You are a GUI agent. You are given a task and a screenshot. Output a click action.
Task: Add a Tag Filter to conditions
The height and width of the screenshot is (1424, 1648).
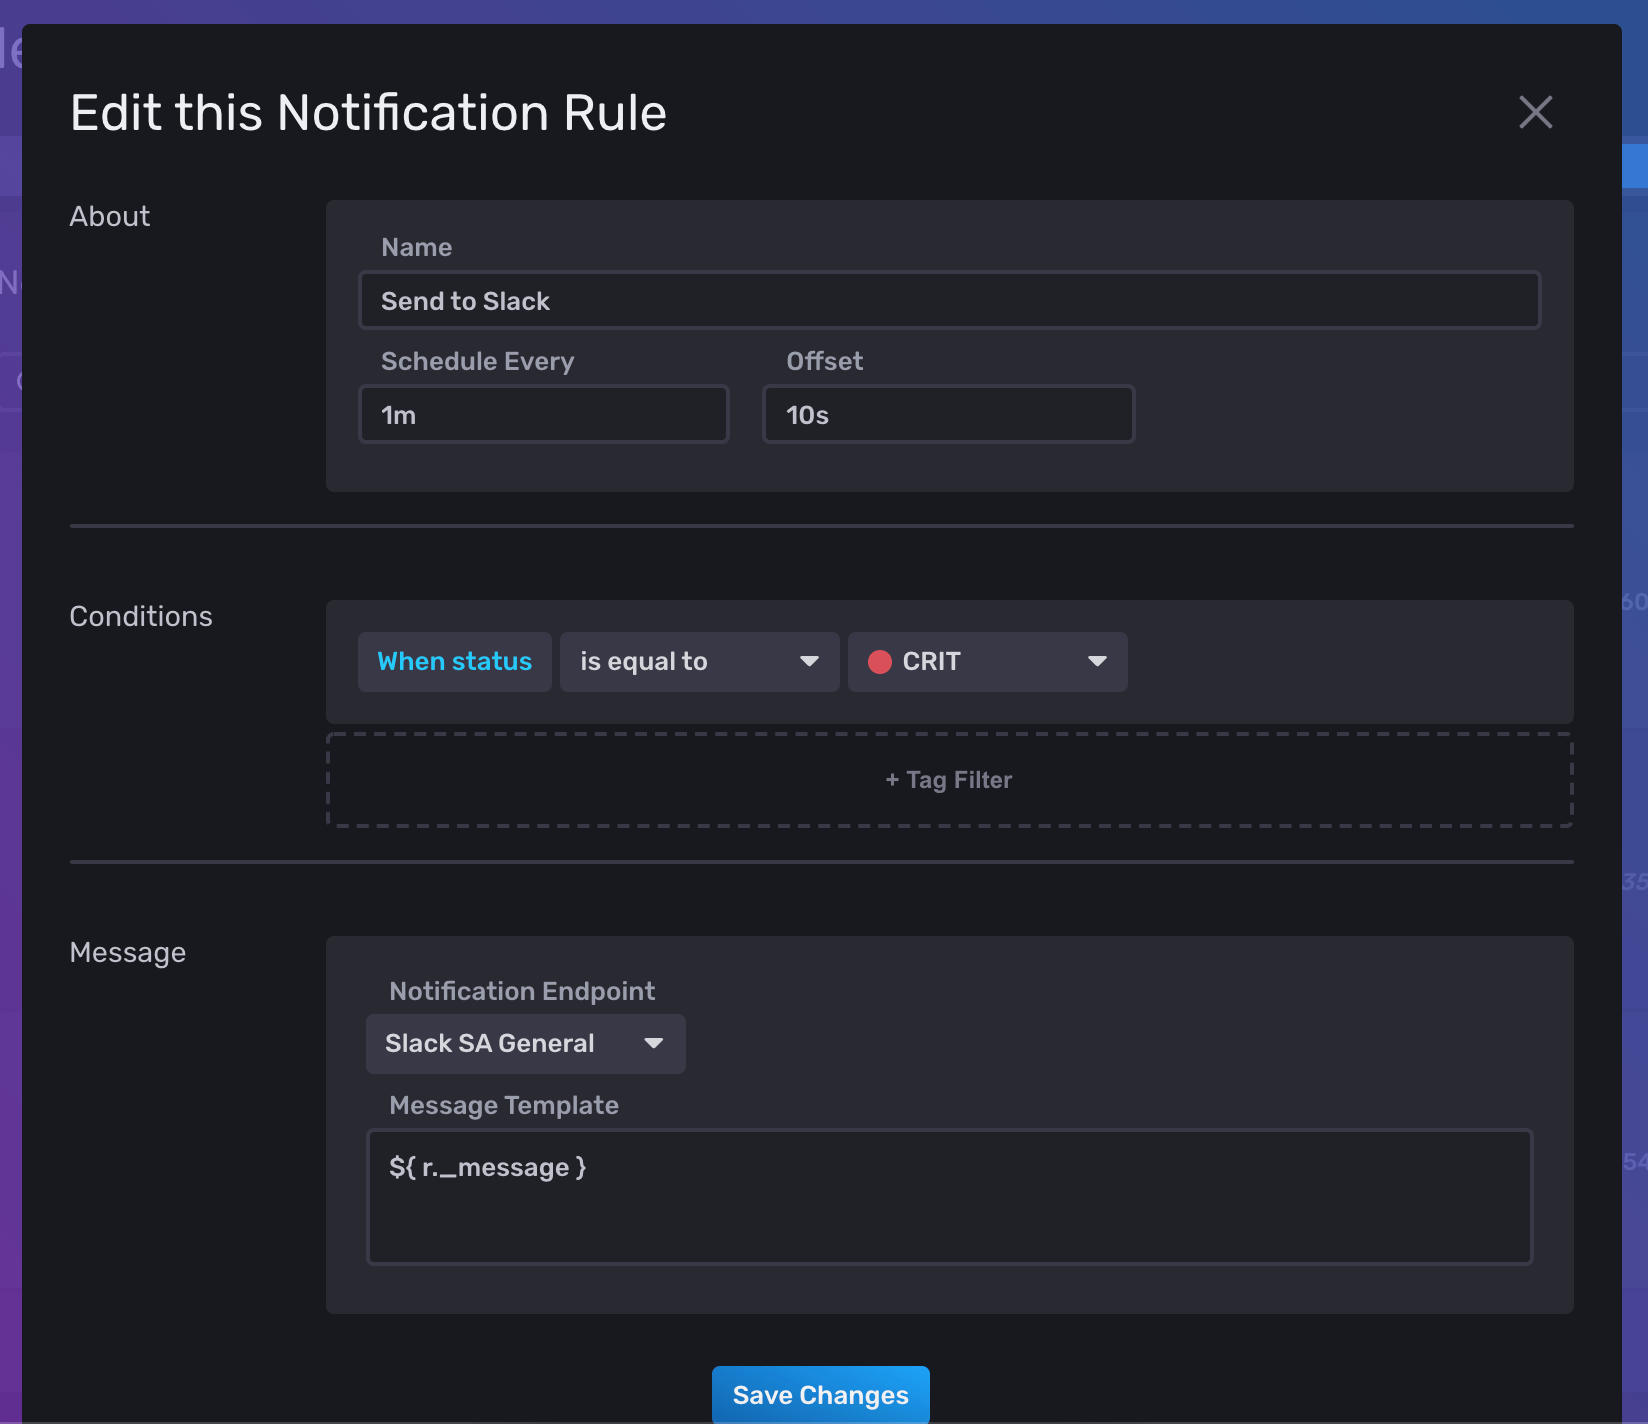(x=947, y=780)
